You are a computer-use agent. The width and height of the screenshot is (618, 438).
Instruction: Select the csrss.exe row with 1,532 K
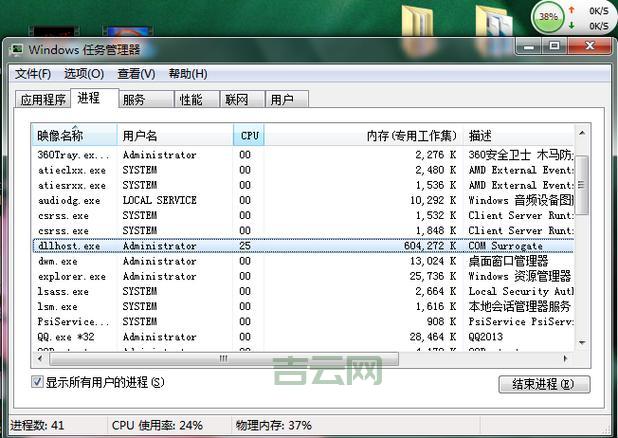pyautogui.click(x=303, y=215)
